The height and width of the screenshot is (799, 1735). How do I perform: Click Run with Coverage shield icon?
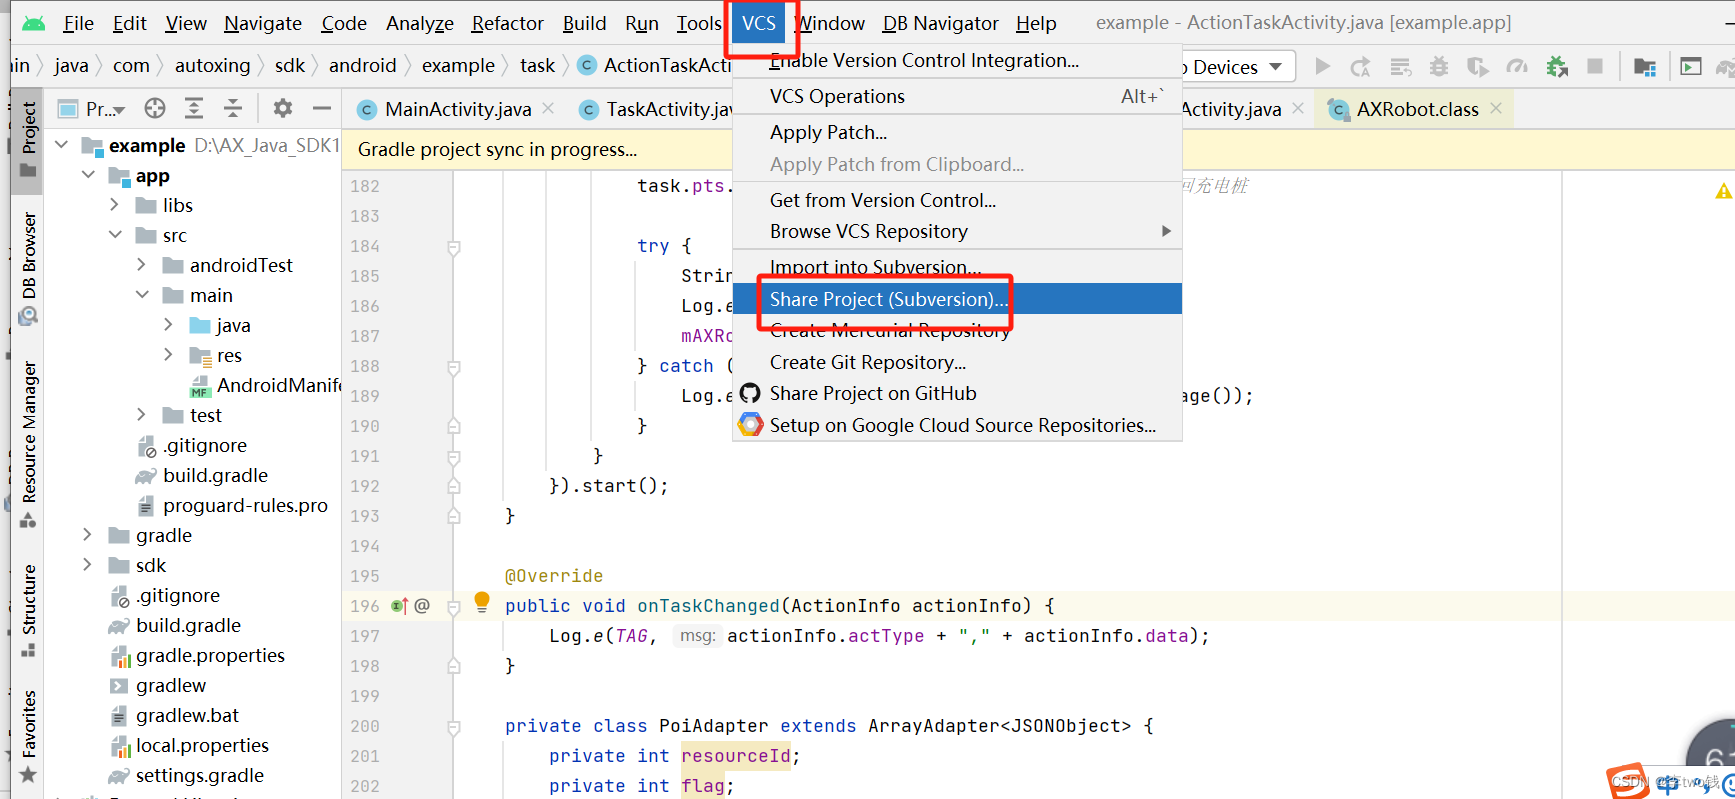pyautogui.click(x=1478, y=67)
